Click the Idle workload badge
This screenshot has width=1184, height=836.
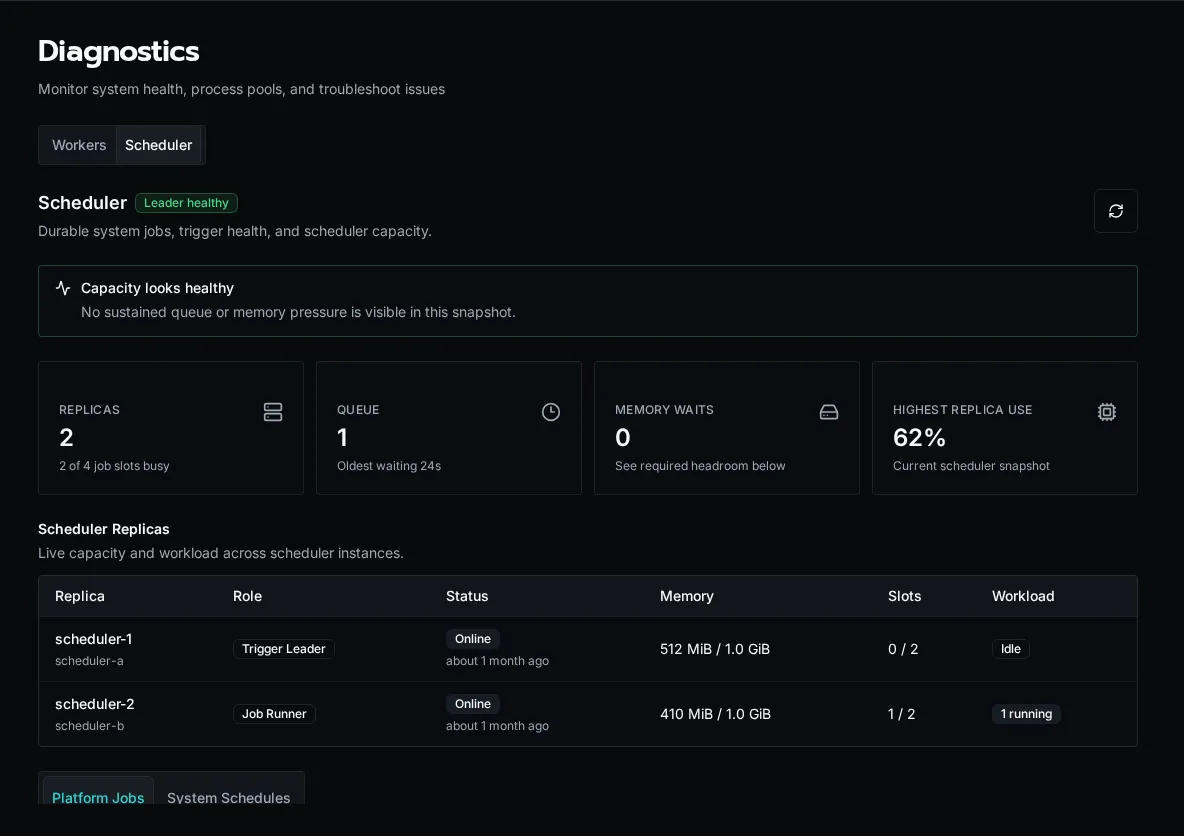(x=1010, y=649)
